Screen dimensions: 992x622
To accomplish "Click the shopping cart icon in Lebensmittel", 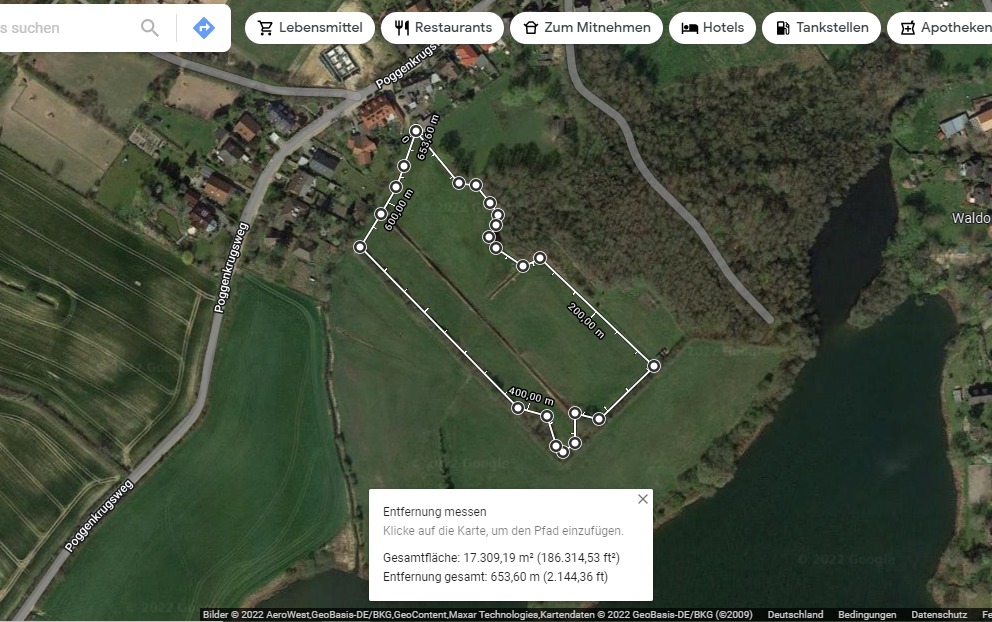I will tap(266, 28).
